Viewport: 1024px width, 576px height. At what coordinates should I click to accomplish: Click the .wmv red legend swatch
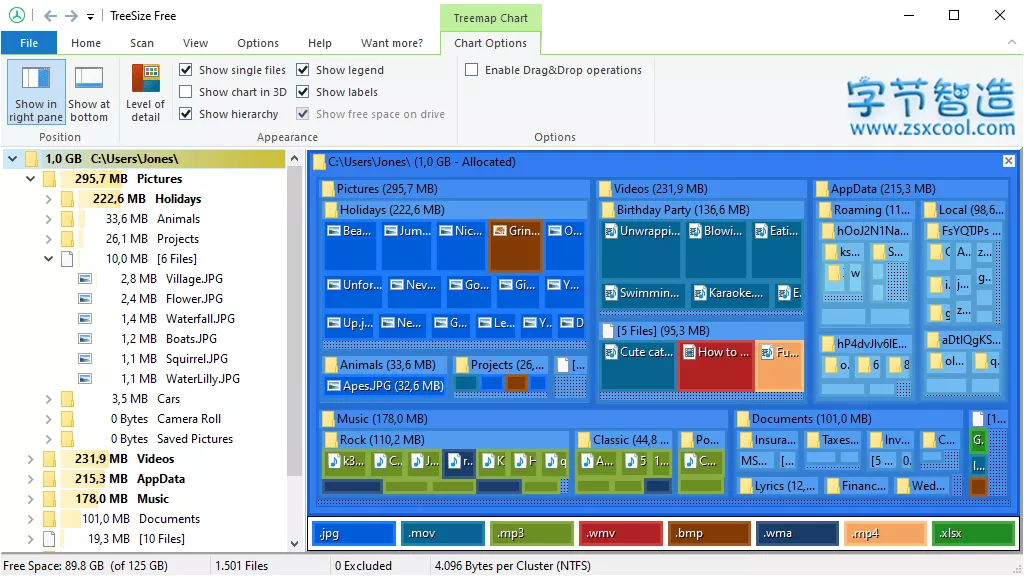(620, 534)
